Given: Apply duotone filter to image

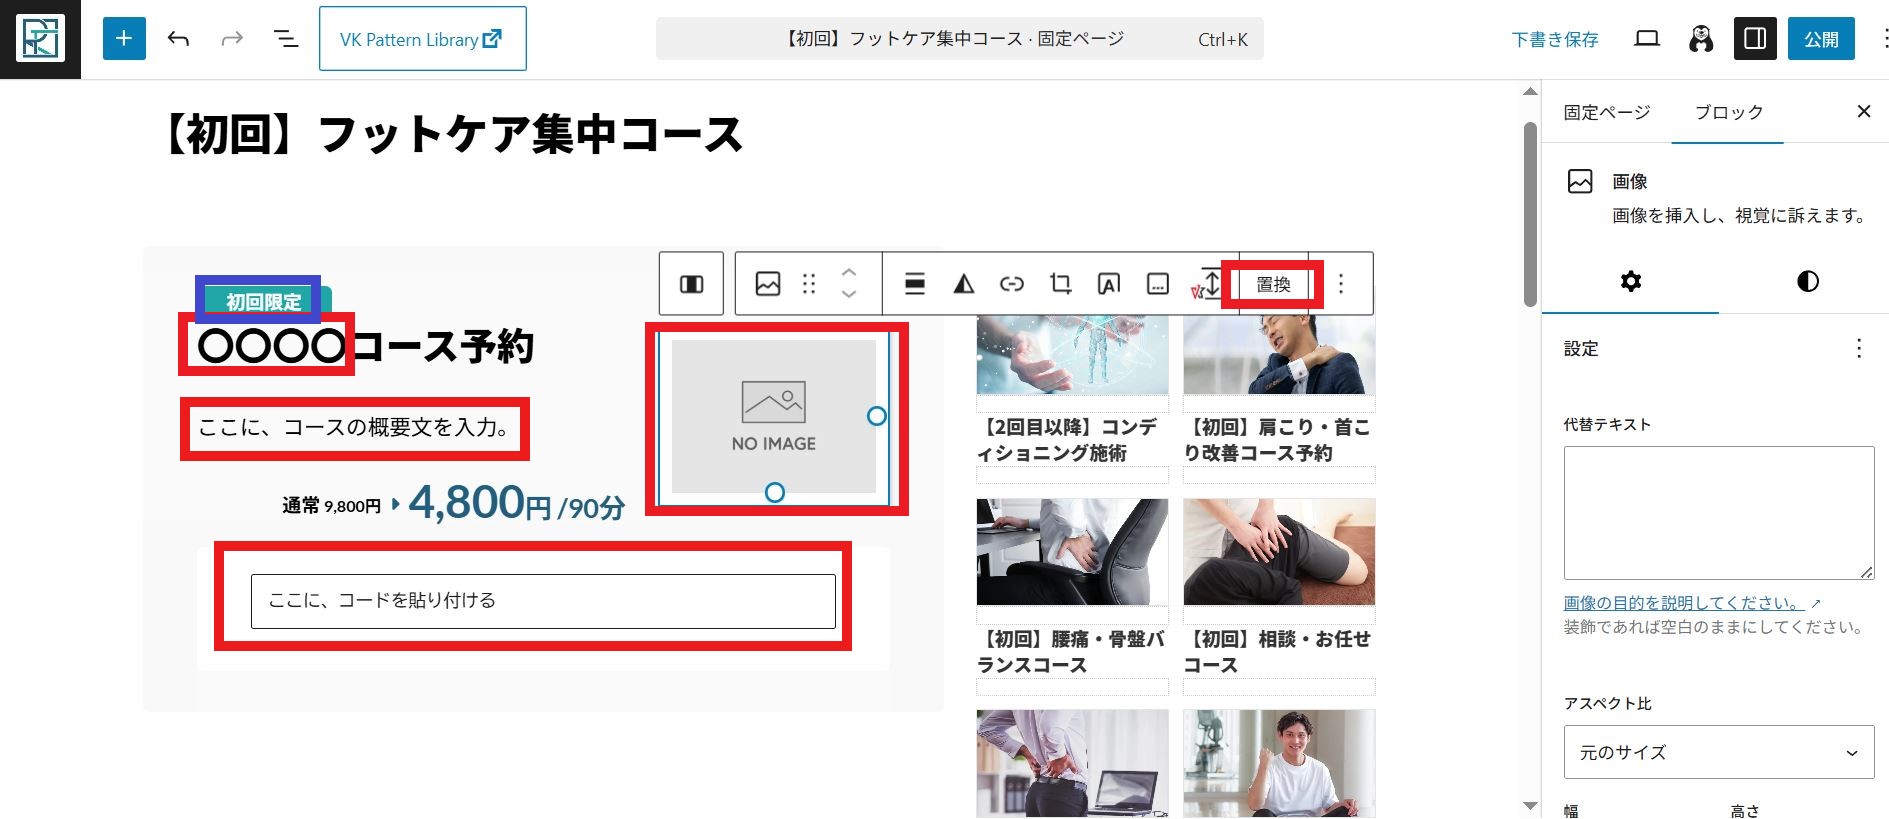Looking at the screenshot, I should tap(963, 284).
